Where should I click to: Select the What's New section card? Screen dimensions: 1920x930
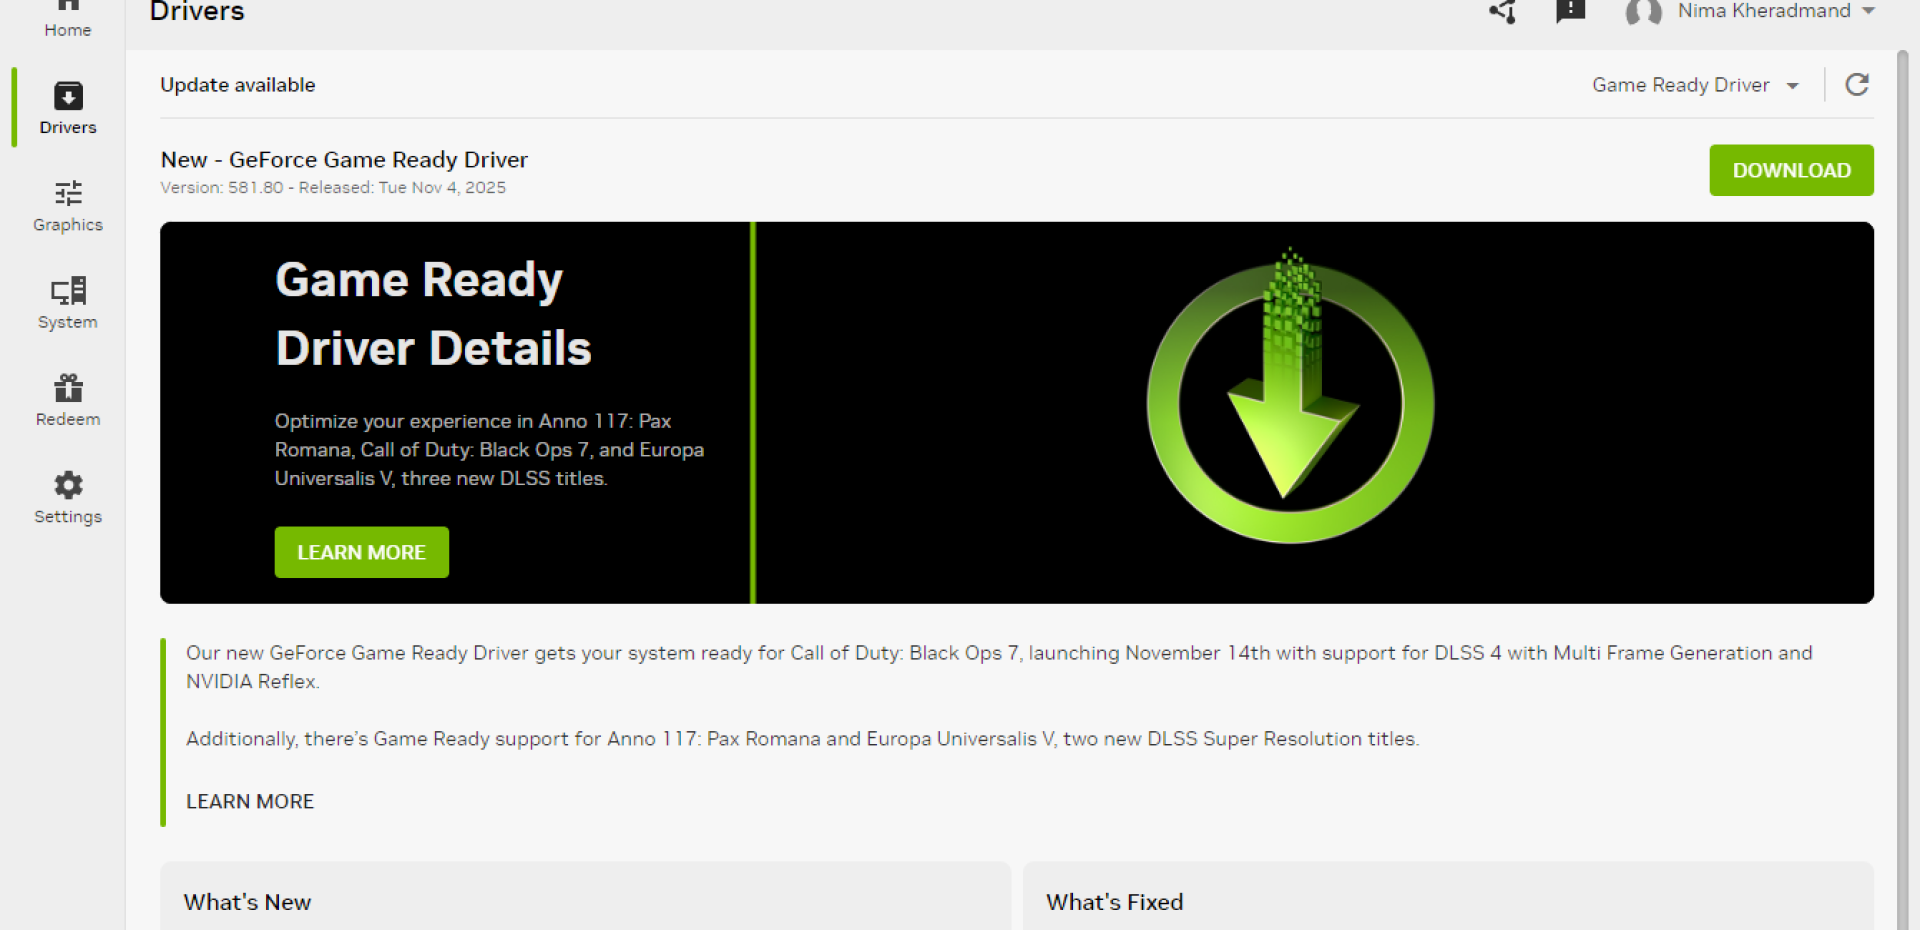tap(585, 900)
